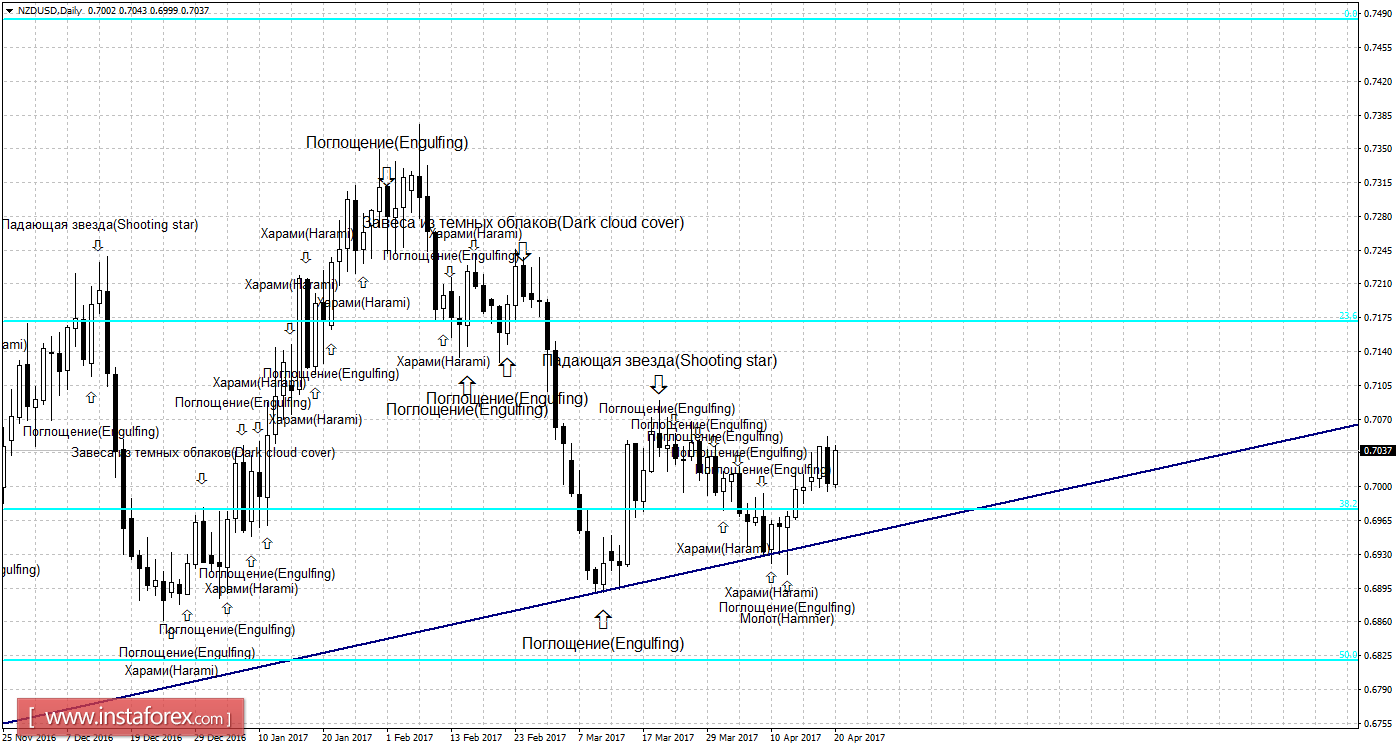The image size is (1398, 749).
Task: Click the 23.6 Fibonacci level label
Action: (1348, 316)
